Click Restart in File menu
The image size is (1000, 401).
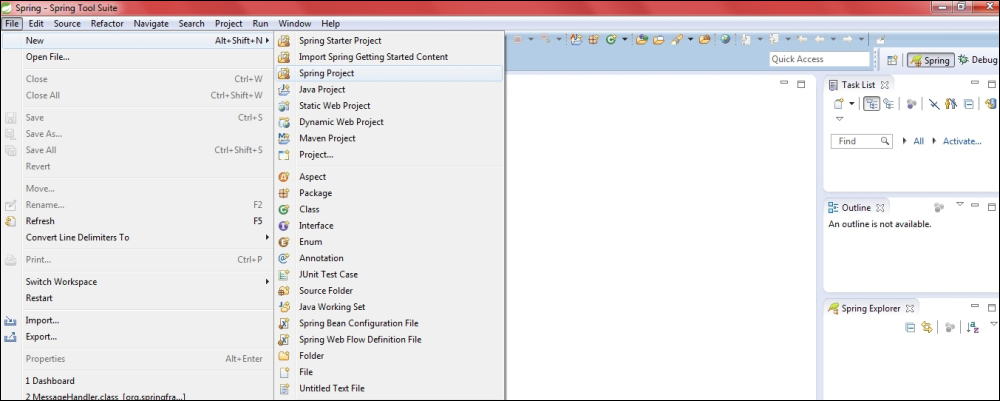137,298
